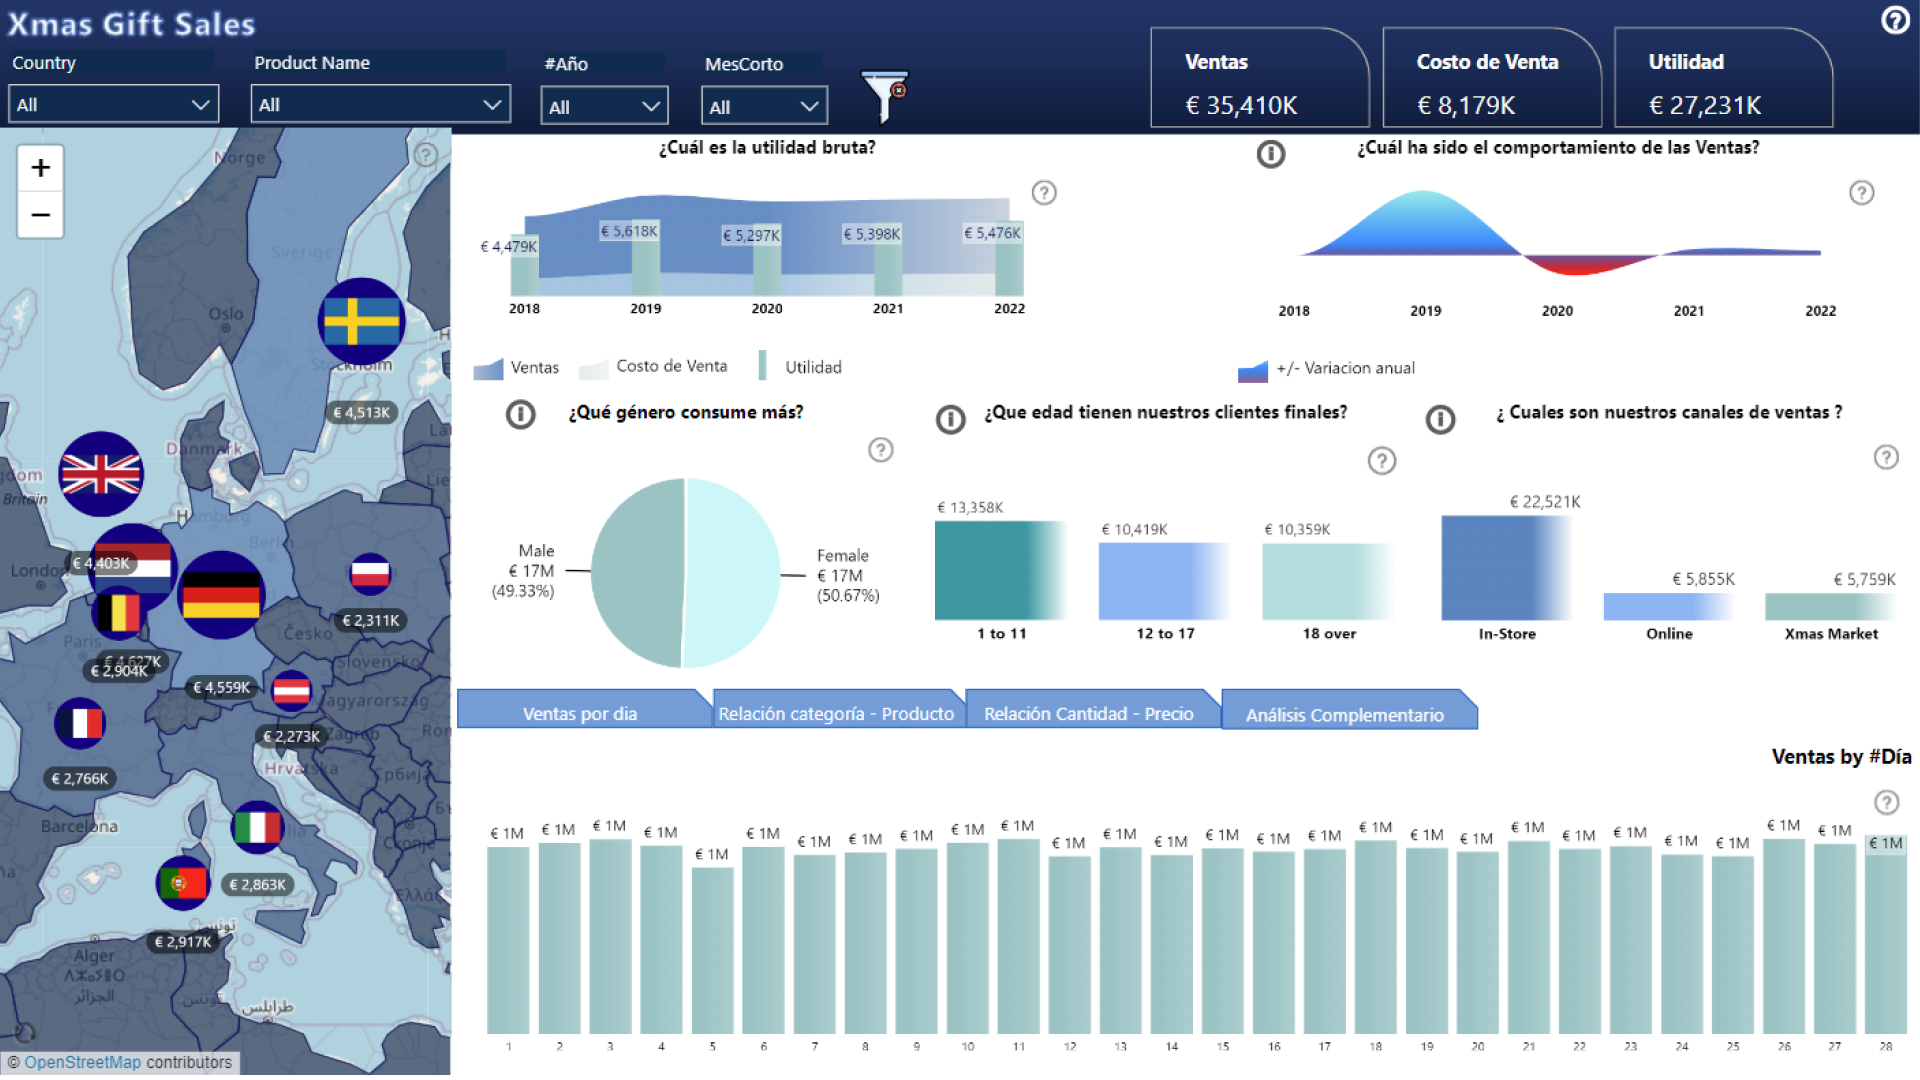Image resolution: width=1920 pixels, height=1080 pixels.
Task: Click the € 2,311K map label
Action: click(x=371, y=620)
